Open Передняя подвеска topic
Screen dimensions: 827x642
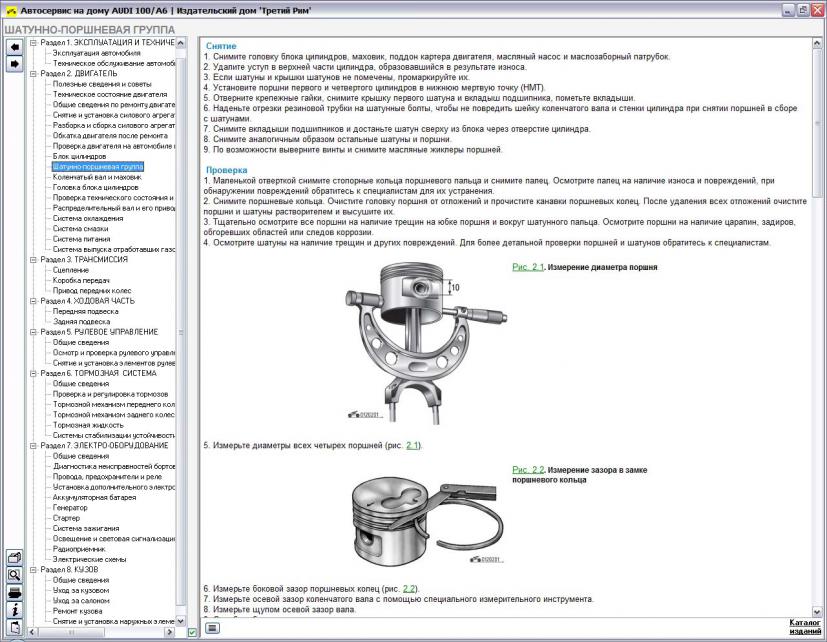pyautogui.click(x=85, y=311)
